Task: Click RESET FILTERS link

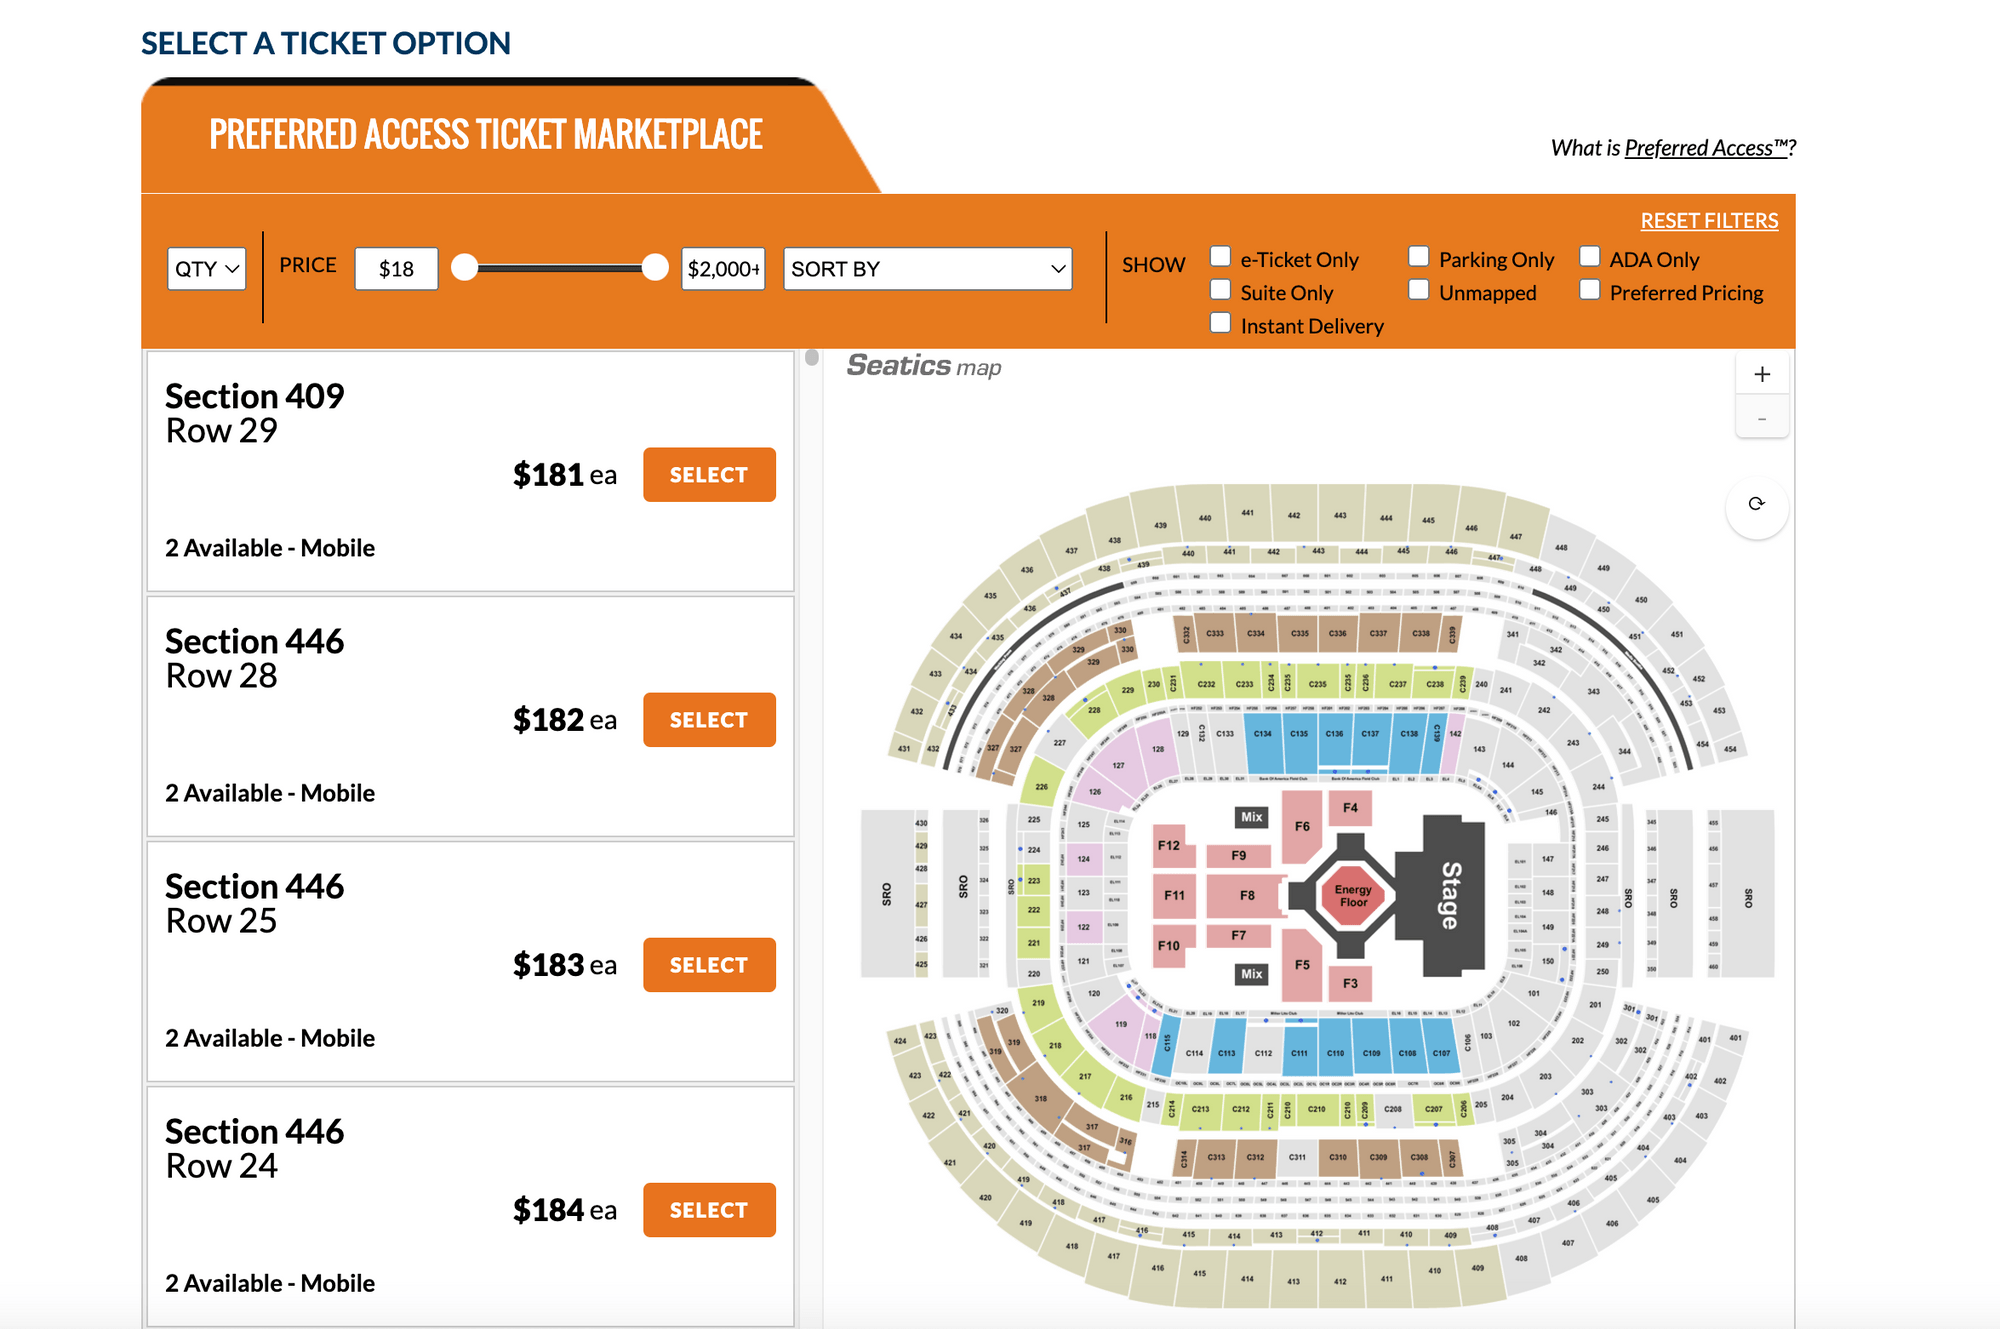Action: 1709,220
